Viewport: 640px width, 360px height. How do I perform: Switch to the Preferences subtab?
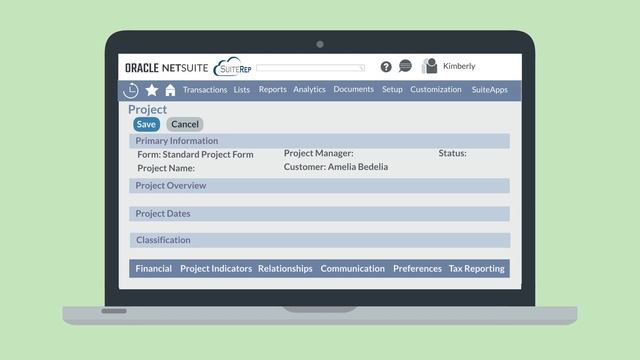417,269
